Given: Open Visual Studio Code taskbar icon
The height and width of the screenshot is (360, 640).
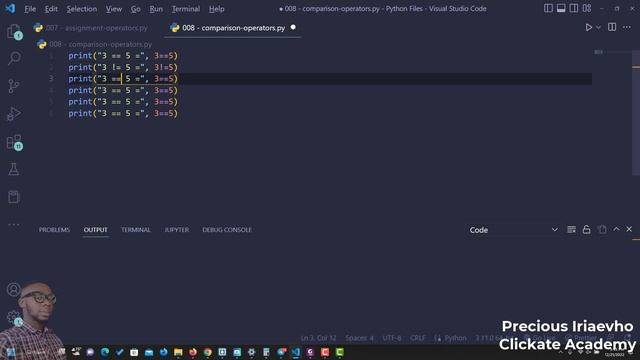Looking at the screenshot, I should pyautogui.click(x=296, y=352).
